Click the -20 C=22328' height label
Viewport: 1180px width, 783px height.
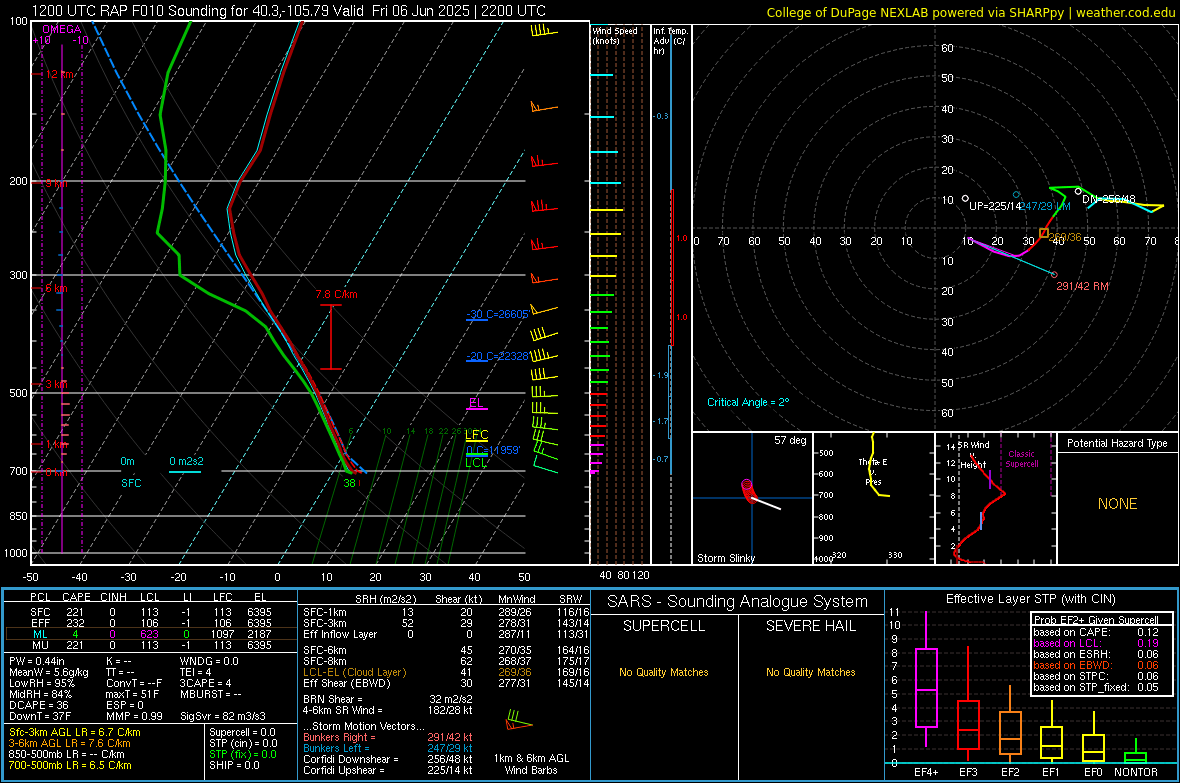(497, 356)
